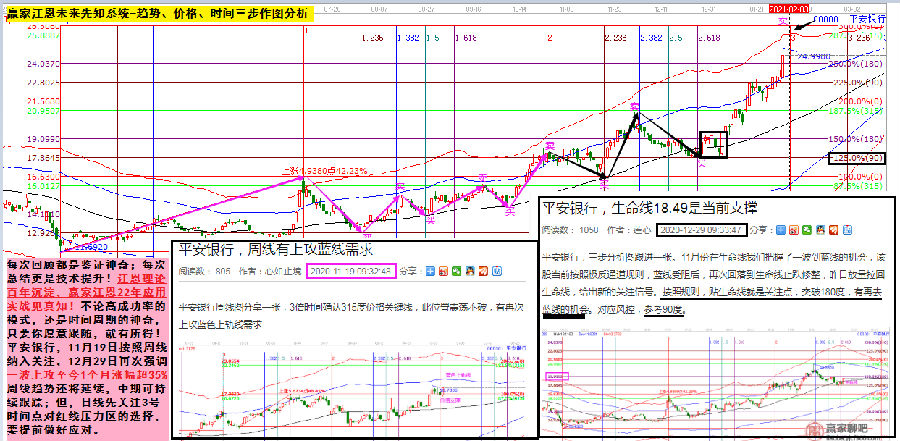Click the black rectangle box drawn on the candlesticks
Screen dimensions: 900x441
[714, 144]
